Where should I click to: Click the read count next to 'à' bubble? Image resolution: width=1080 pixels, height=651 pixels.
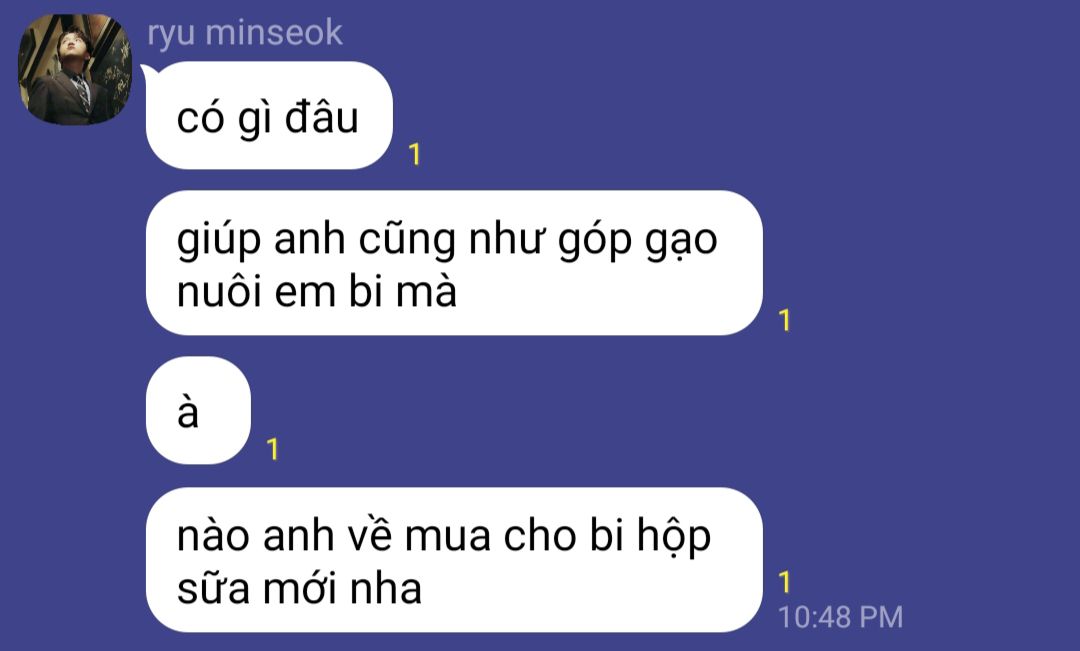pyautogui.click(x=273, y=449)
